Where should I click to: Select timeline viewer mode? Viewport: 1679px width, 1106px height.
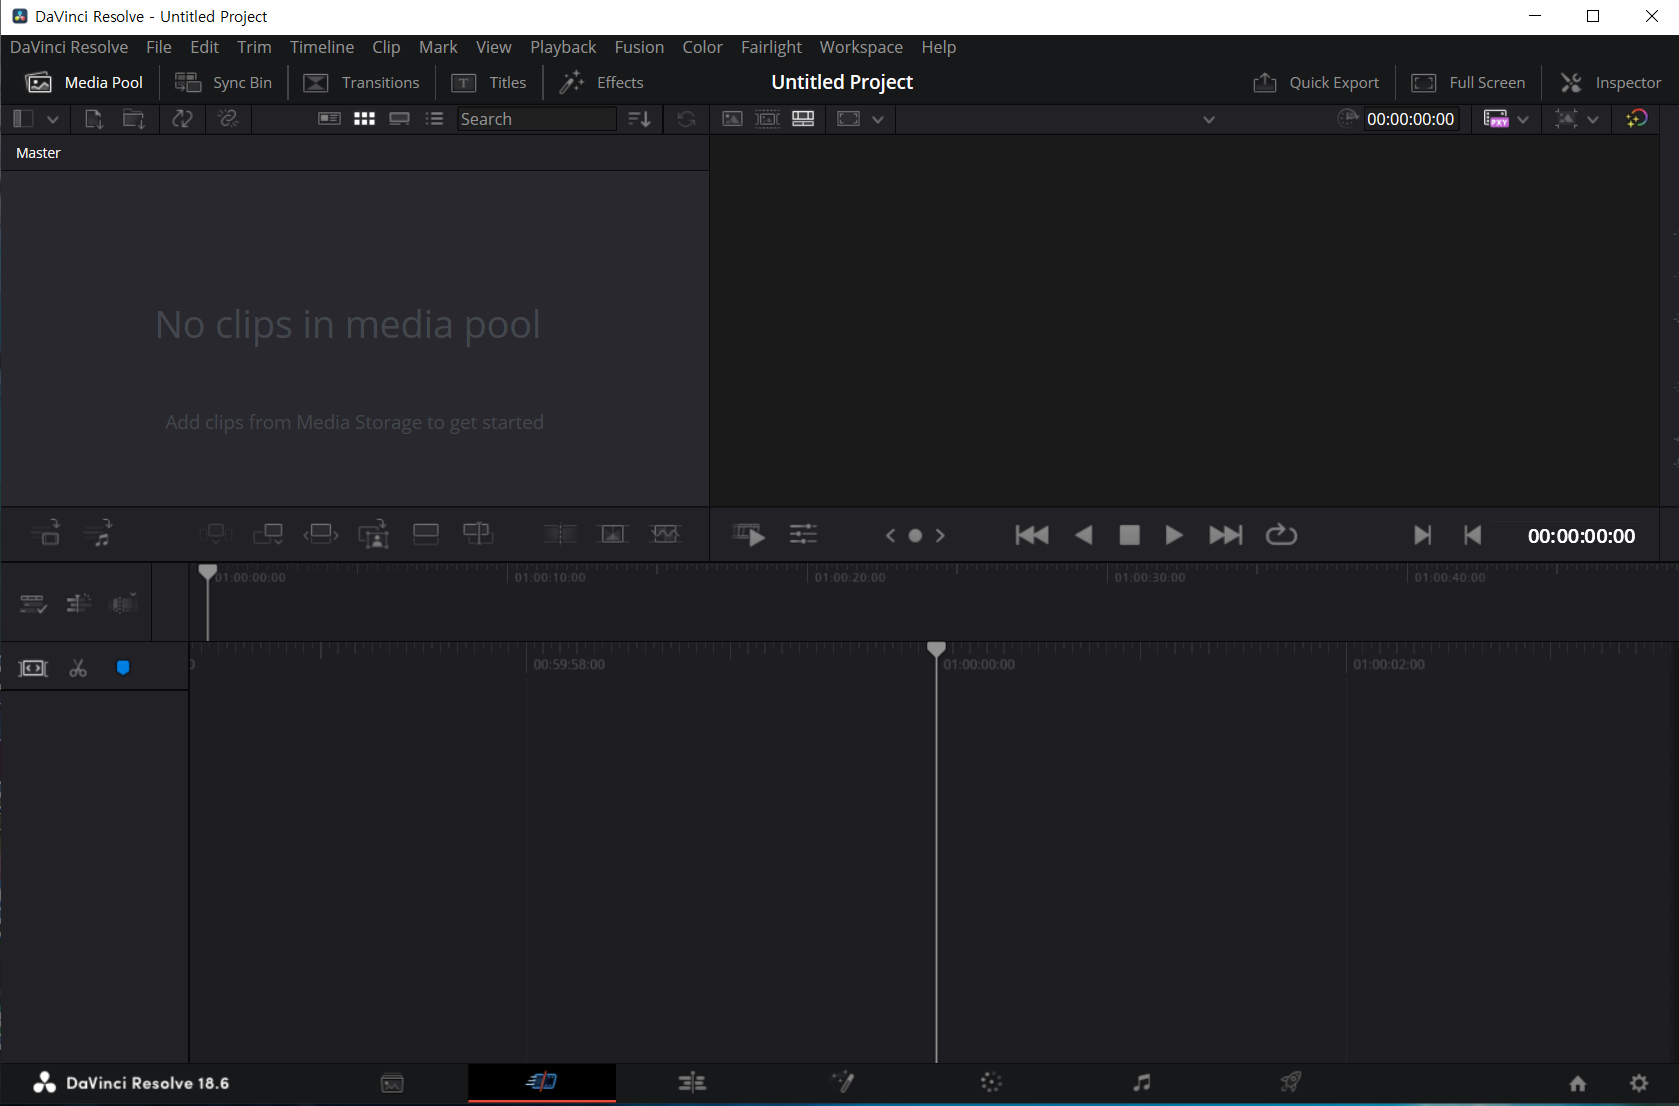tap(803, 119)
